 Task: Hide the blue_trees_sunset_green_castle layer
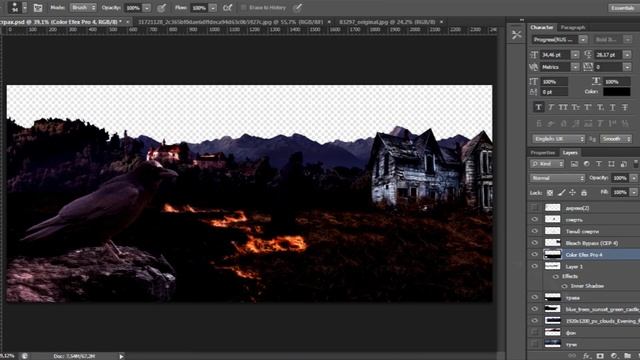pyautogui.click(x=535, y=309)
